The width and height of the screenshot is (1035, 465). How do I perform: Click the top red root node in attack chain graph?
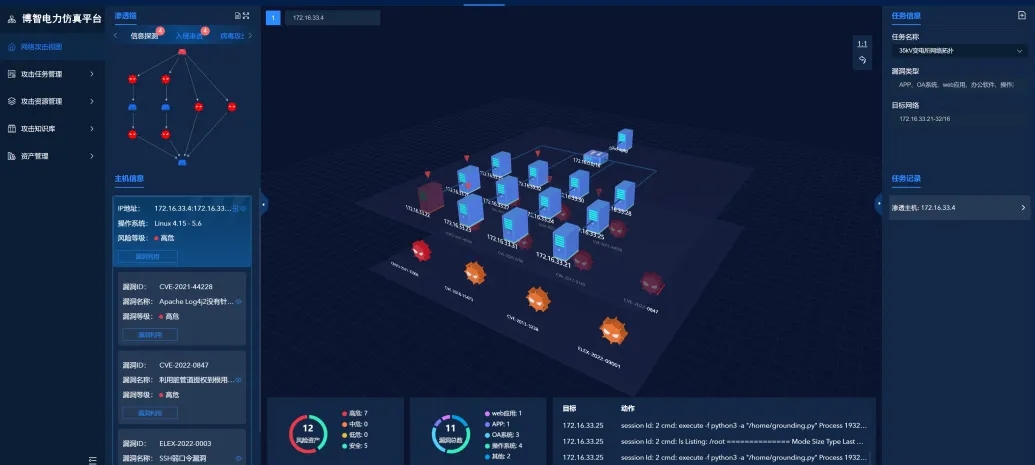(182, 52)
